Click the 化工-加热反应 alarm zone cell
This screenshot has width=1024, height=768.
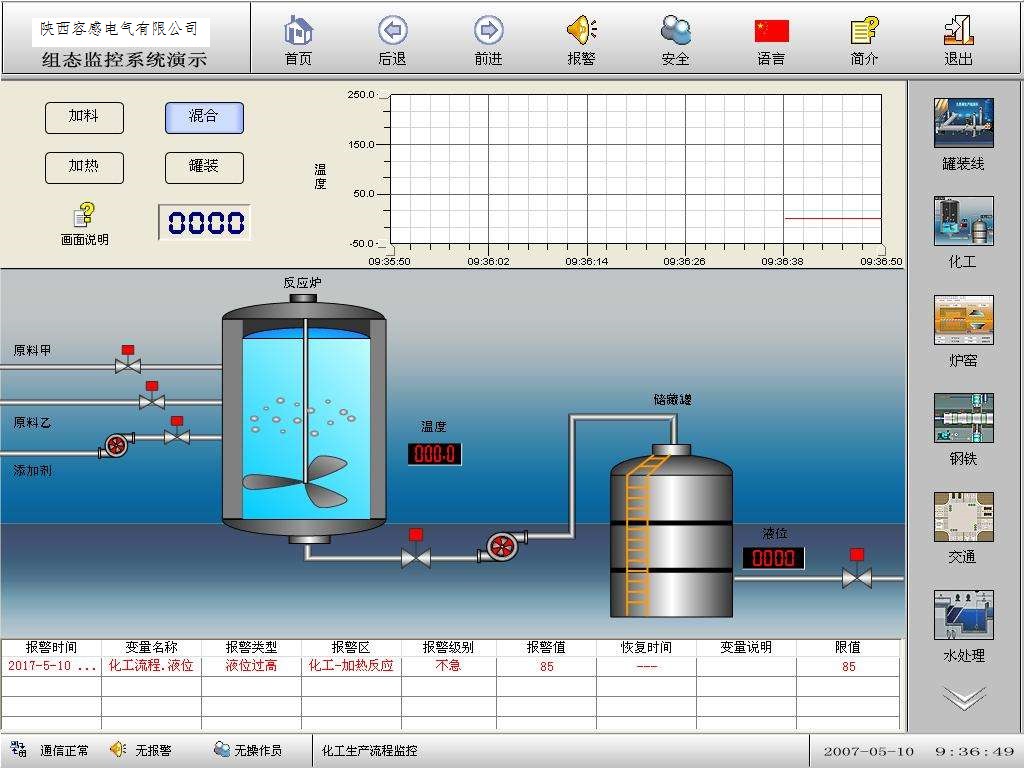351,666
